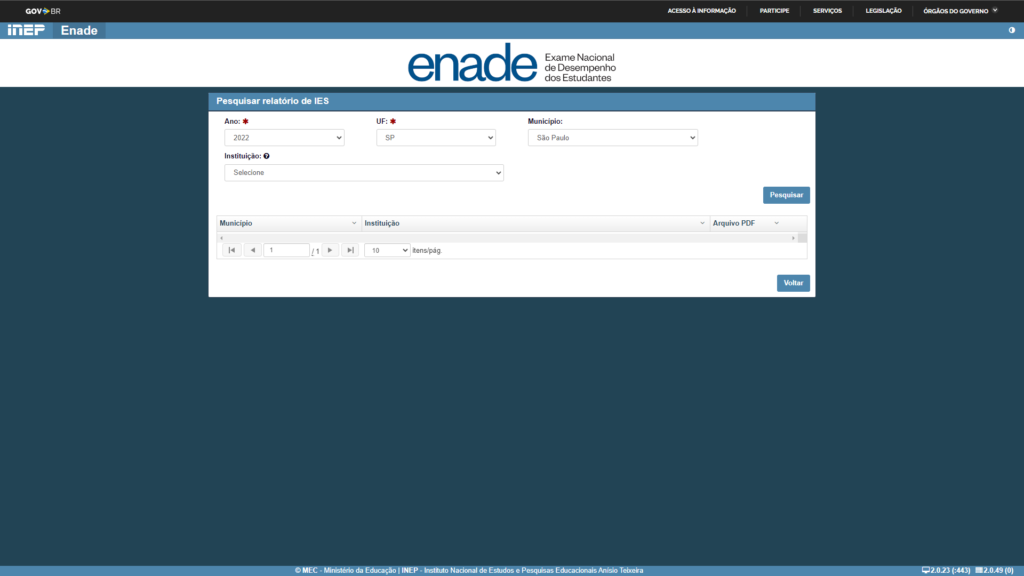
Task: Sort table by Município column header
Action: point(236,223)
